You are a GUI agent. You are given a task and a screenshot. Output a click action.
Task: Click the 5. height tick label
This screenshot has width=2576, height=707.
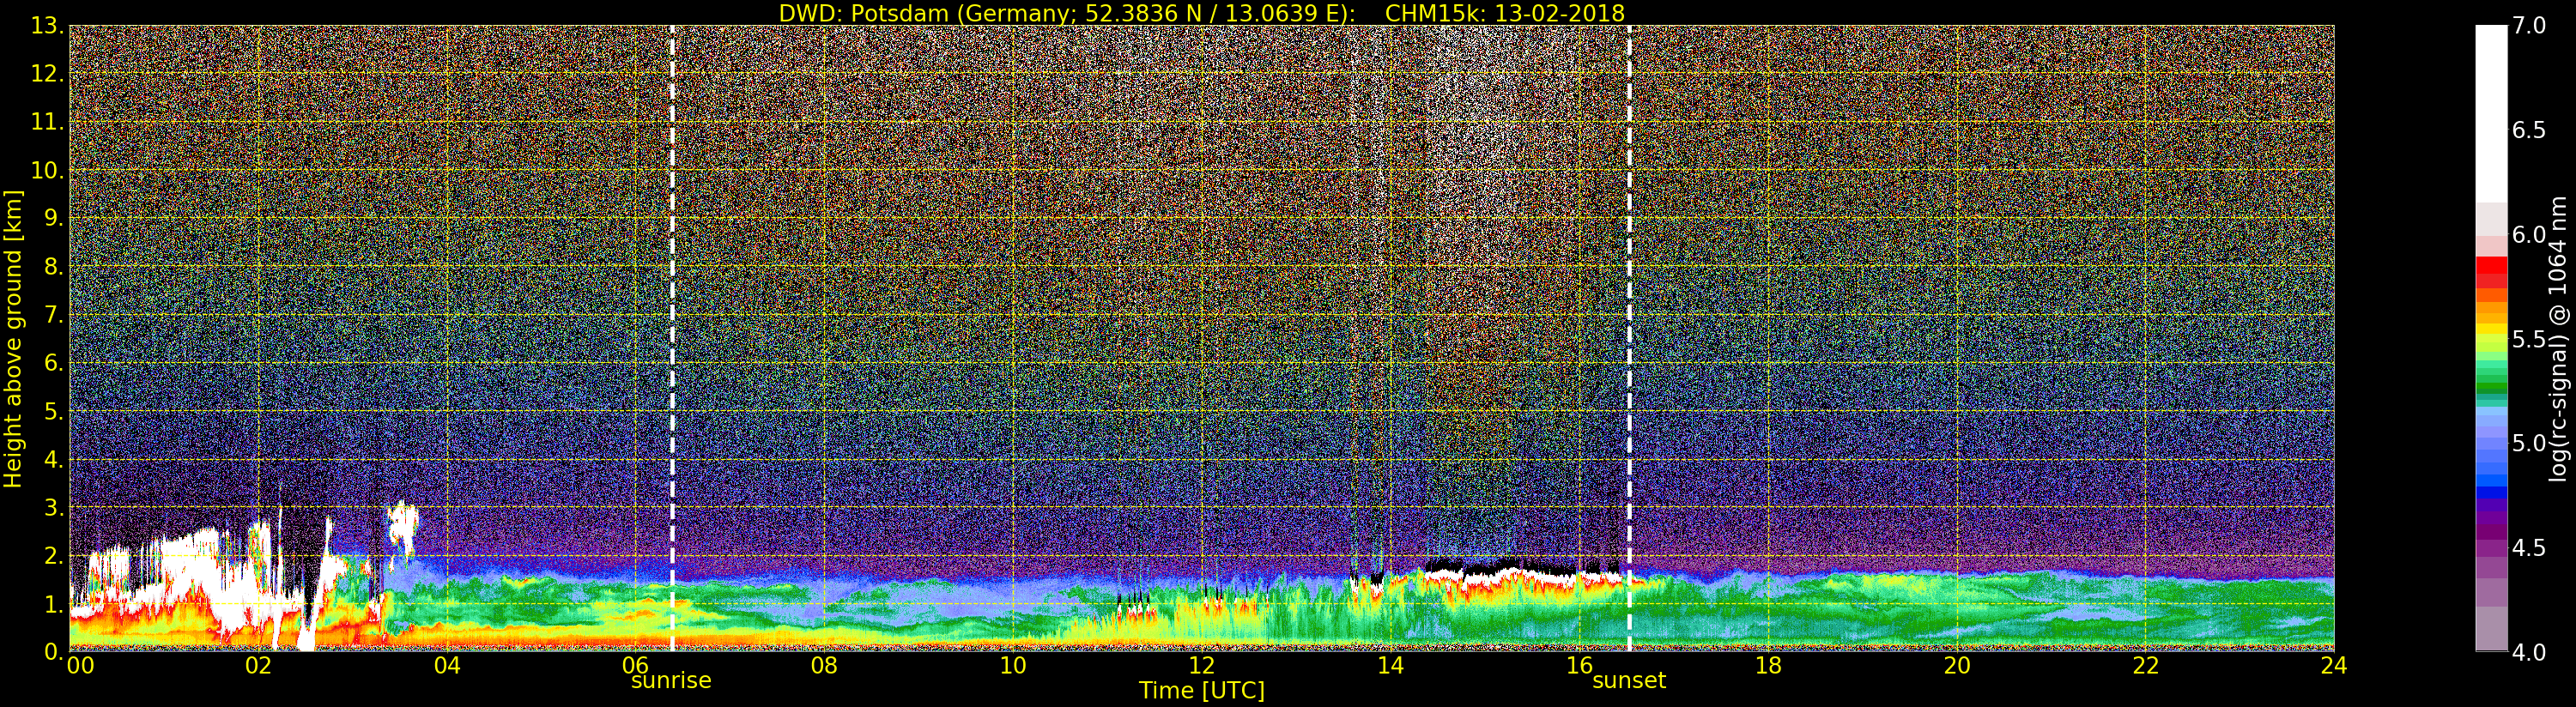click(x=53, y=411)
